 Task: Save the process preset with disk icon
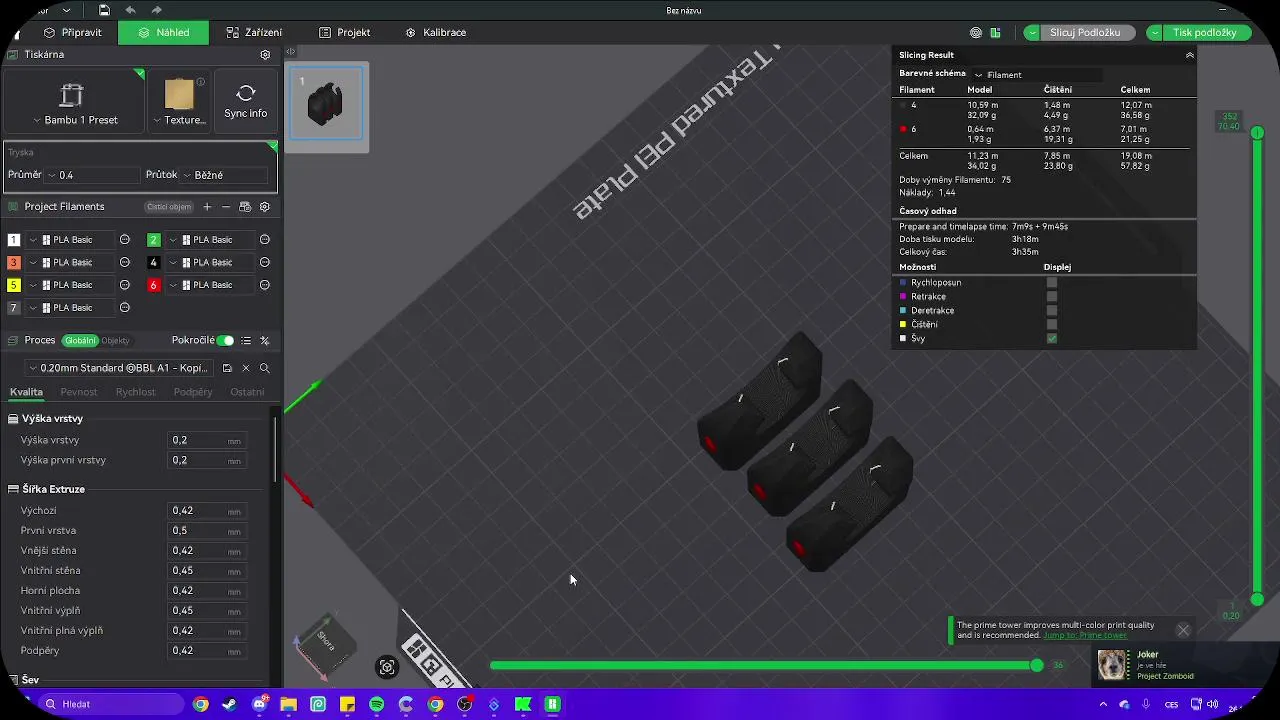(227, 368)
